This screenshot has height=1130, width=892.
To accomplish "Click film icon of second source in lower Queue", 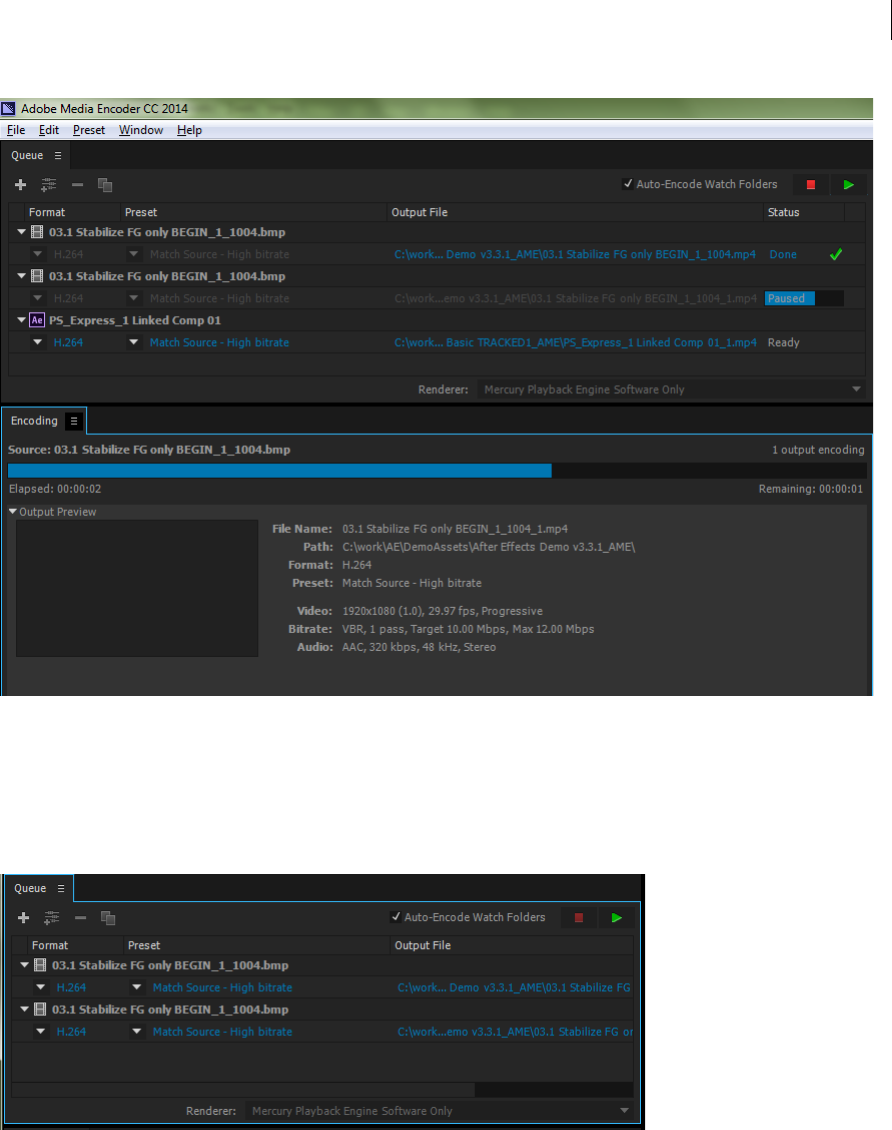I will click(x=40, y=1009).
